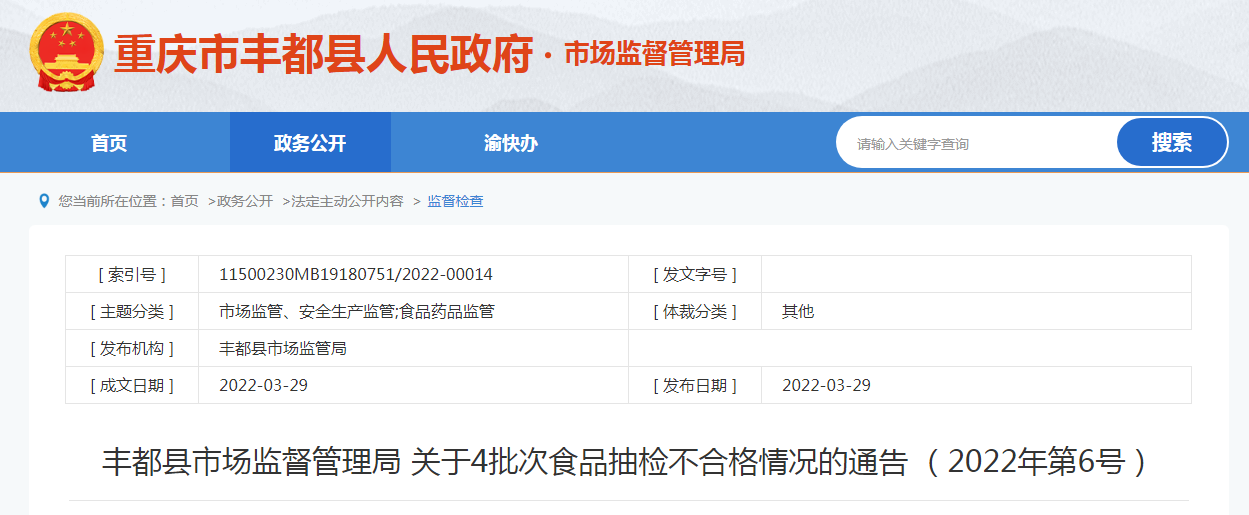Click the keyword search input field
Viewport: 1249px width, 515px height.
(x=976, y=143)
